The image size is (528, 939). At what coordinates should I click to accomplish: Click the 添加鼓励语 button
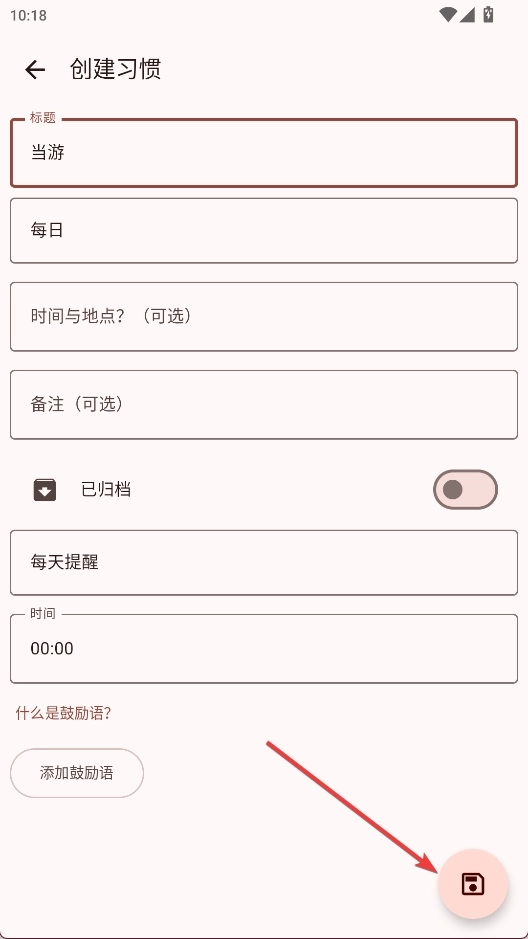click(x=77, y=773)
